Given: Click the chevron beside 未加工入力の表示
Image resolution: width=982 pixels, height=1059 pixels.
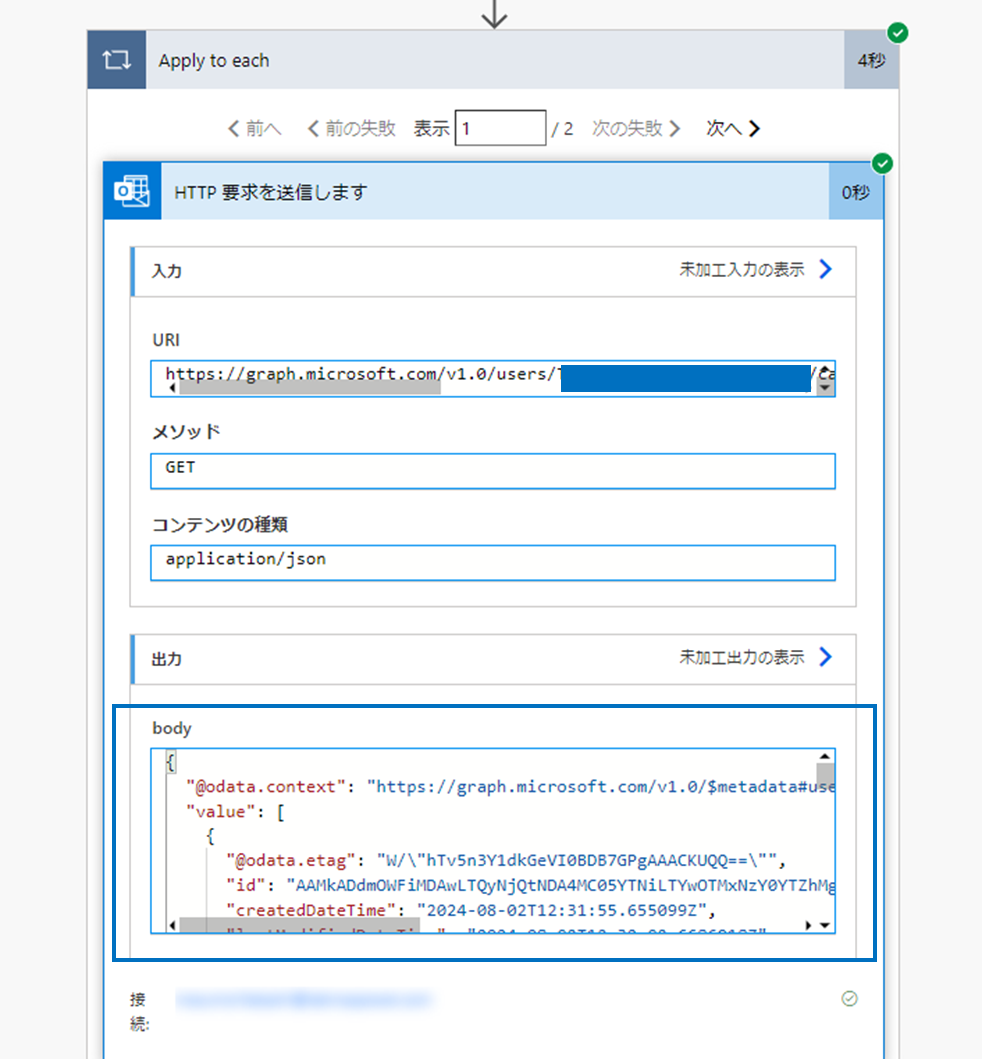Looking at the screenshot, I should pos(825,269).
